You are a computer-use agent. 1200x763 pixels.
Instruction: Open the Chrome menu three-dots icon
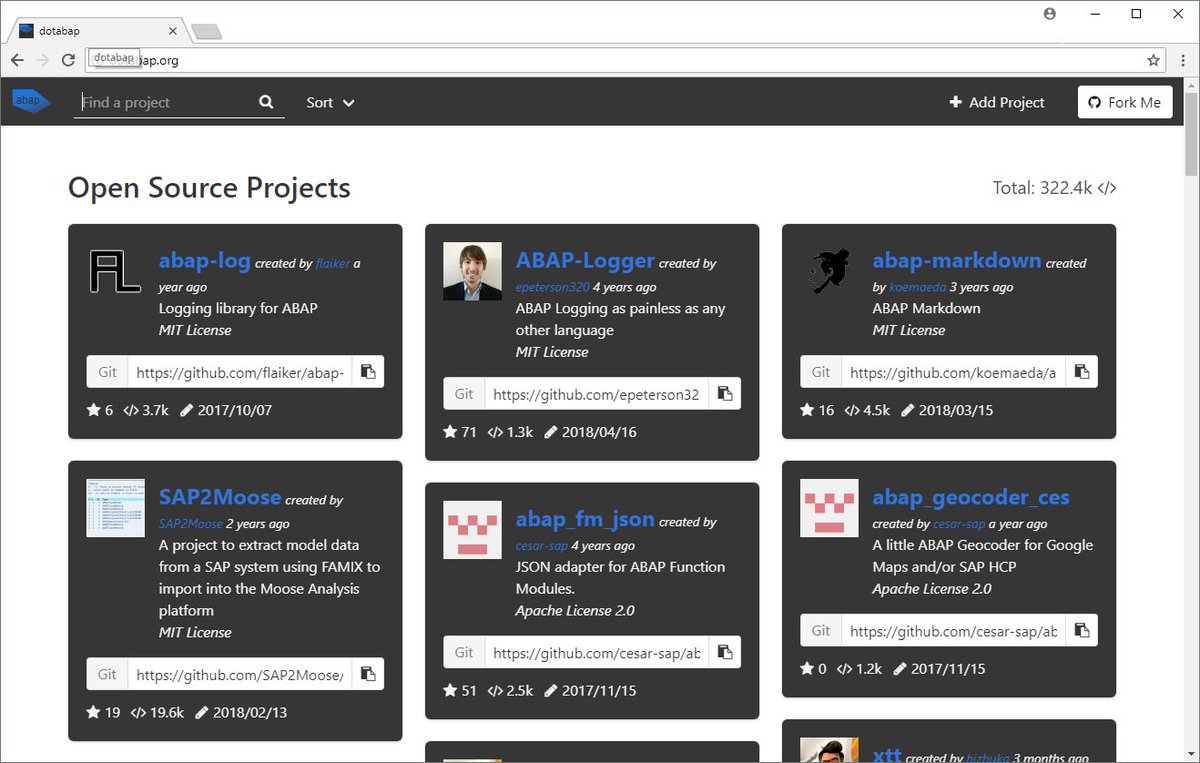(x=1182, y=60)
